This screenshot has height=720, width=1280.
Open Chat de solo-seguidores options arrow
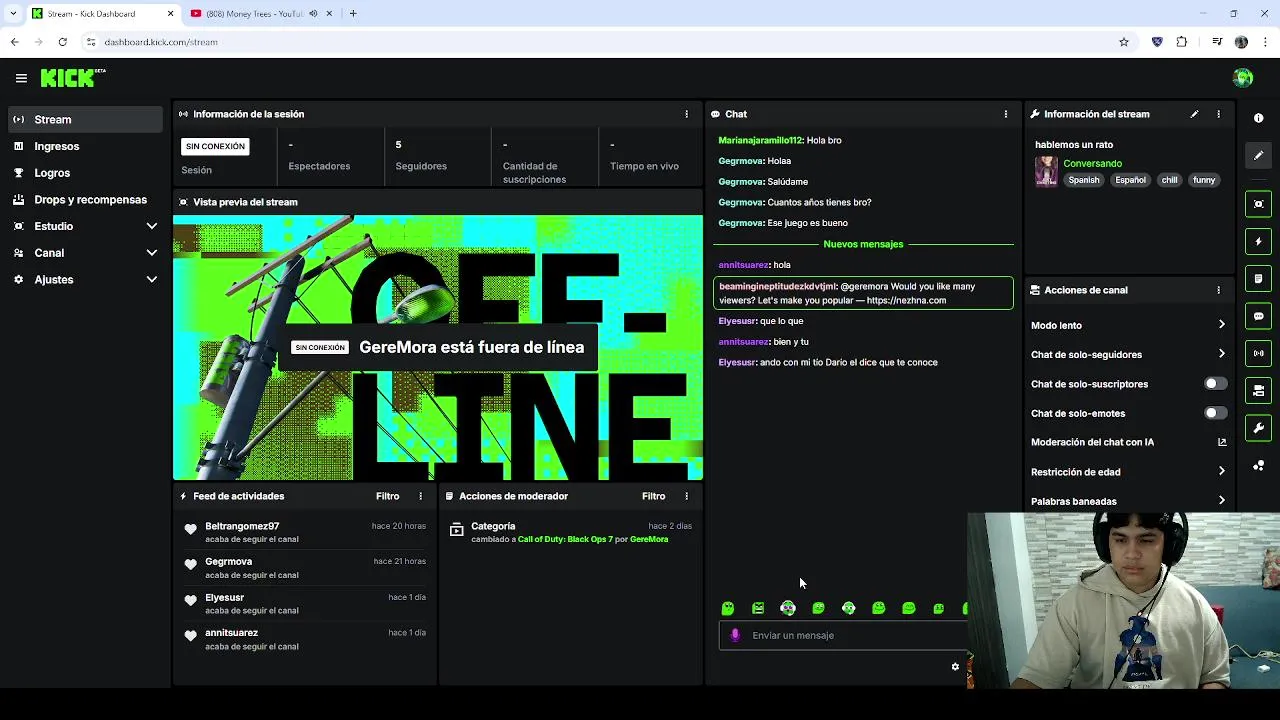click(x=1221, y=354)
